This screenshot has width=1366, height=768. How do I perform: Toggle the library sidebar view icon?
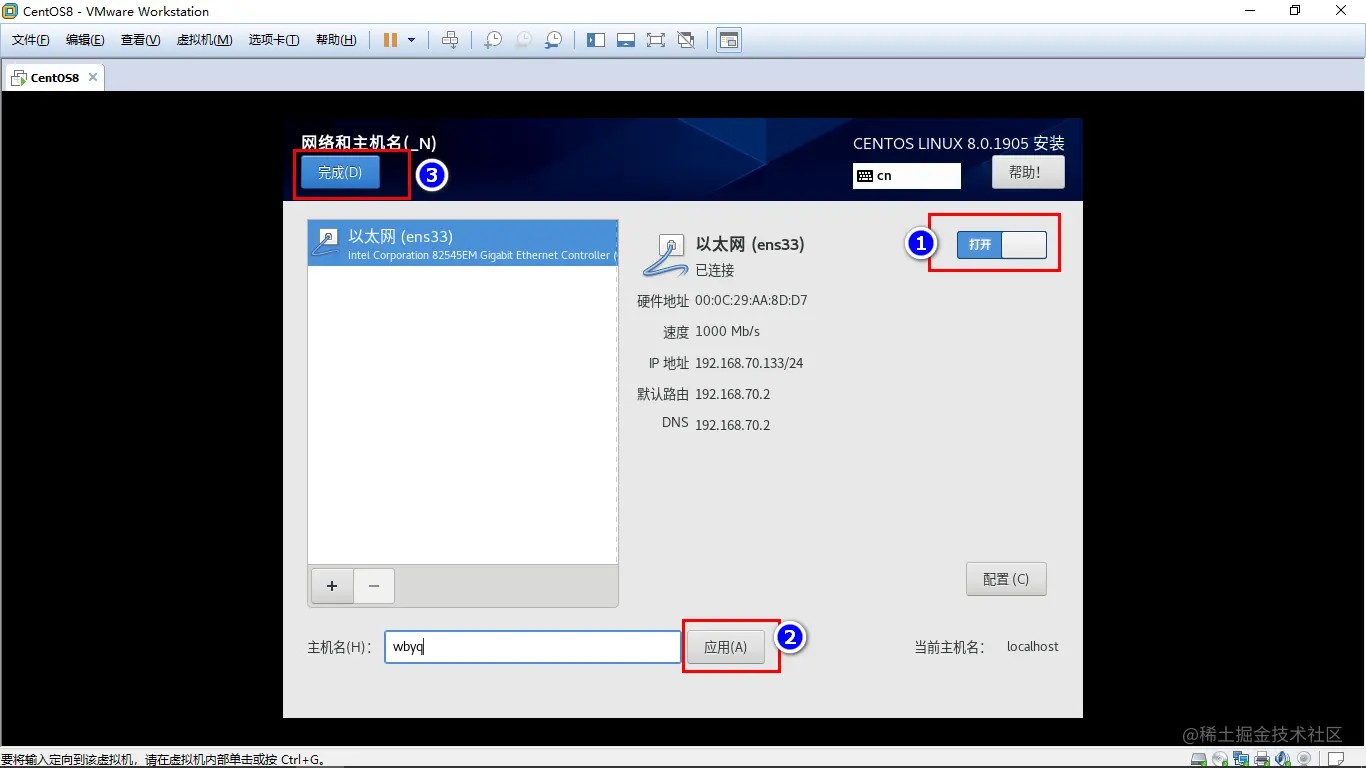[x=596, y=40]
